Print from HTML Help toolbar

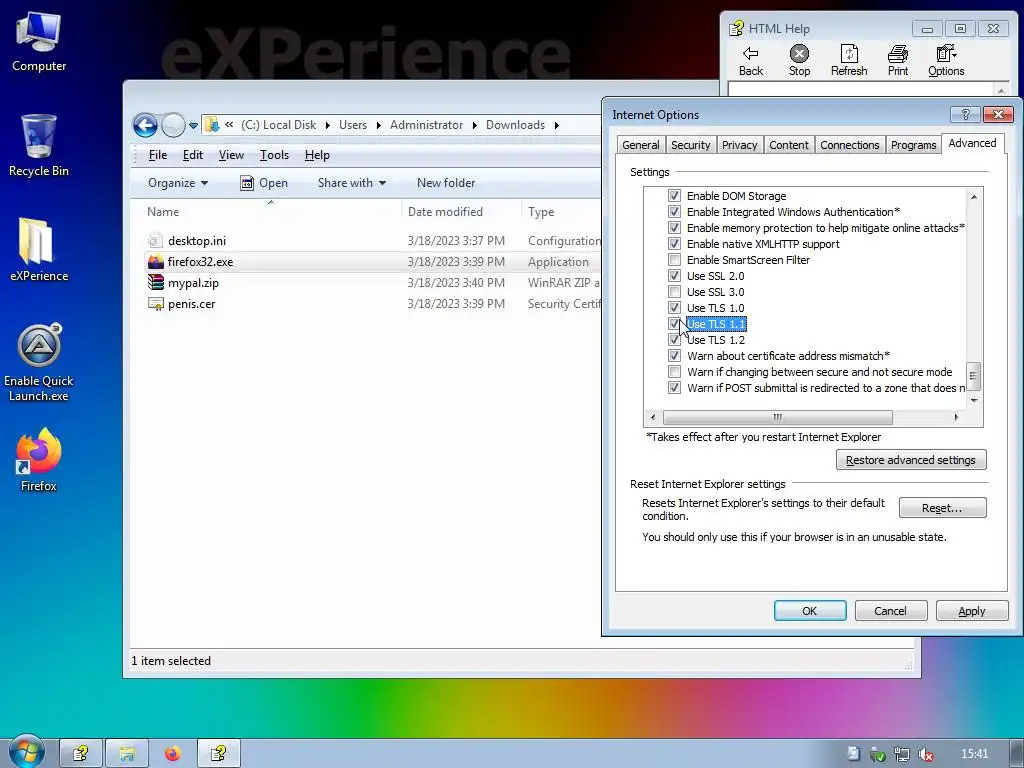point(897,61)
